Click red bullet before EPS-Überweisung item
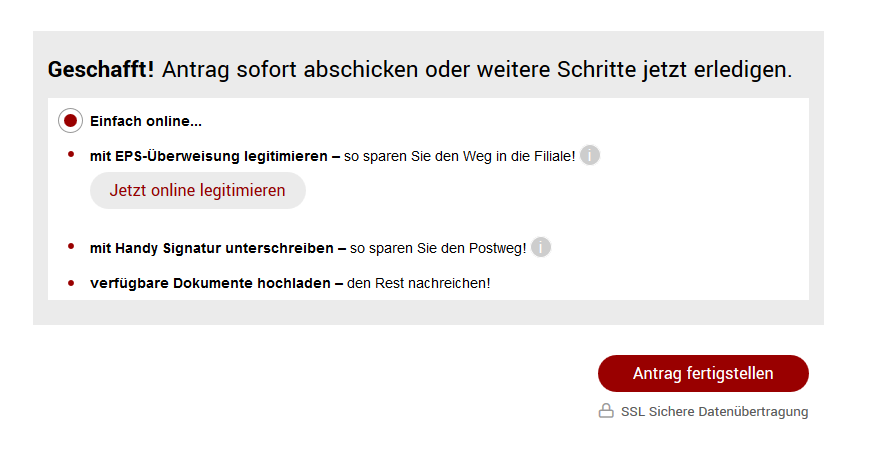The image size is (871, 451). [x=71, y=154]
